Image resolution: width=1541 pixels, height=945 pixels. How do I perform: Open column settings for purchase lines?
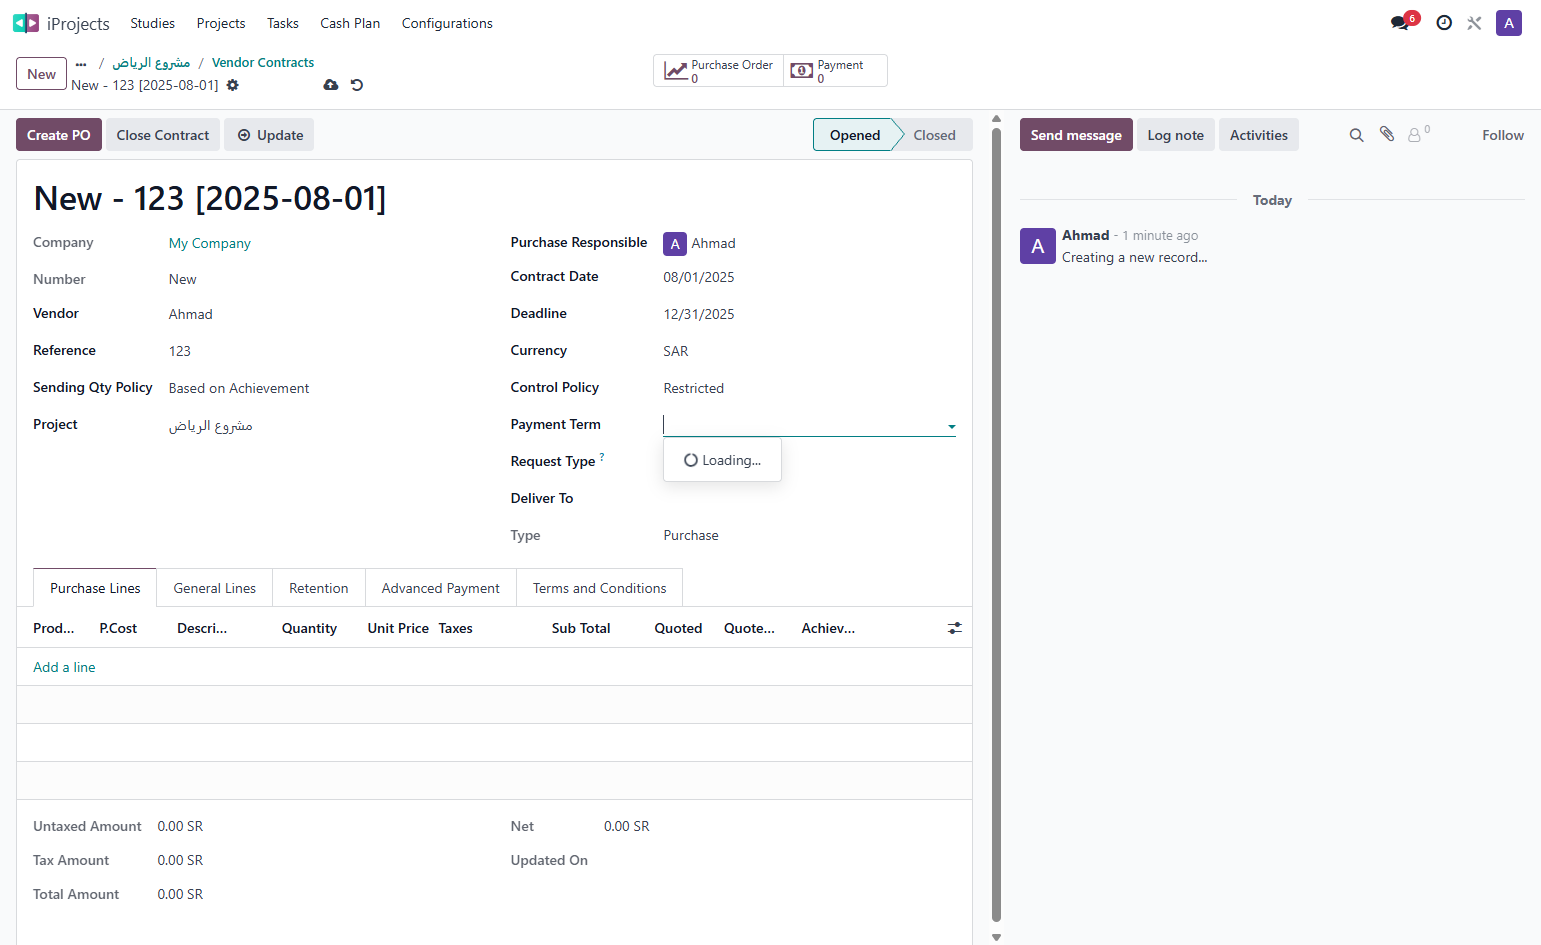click(955, 628)
